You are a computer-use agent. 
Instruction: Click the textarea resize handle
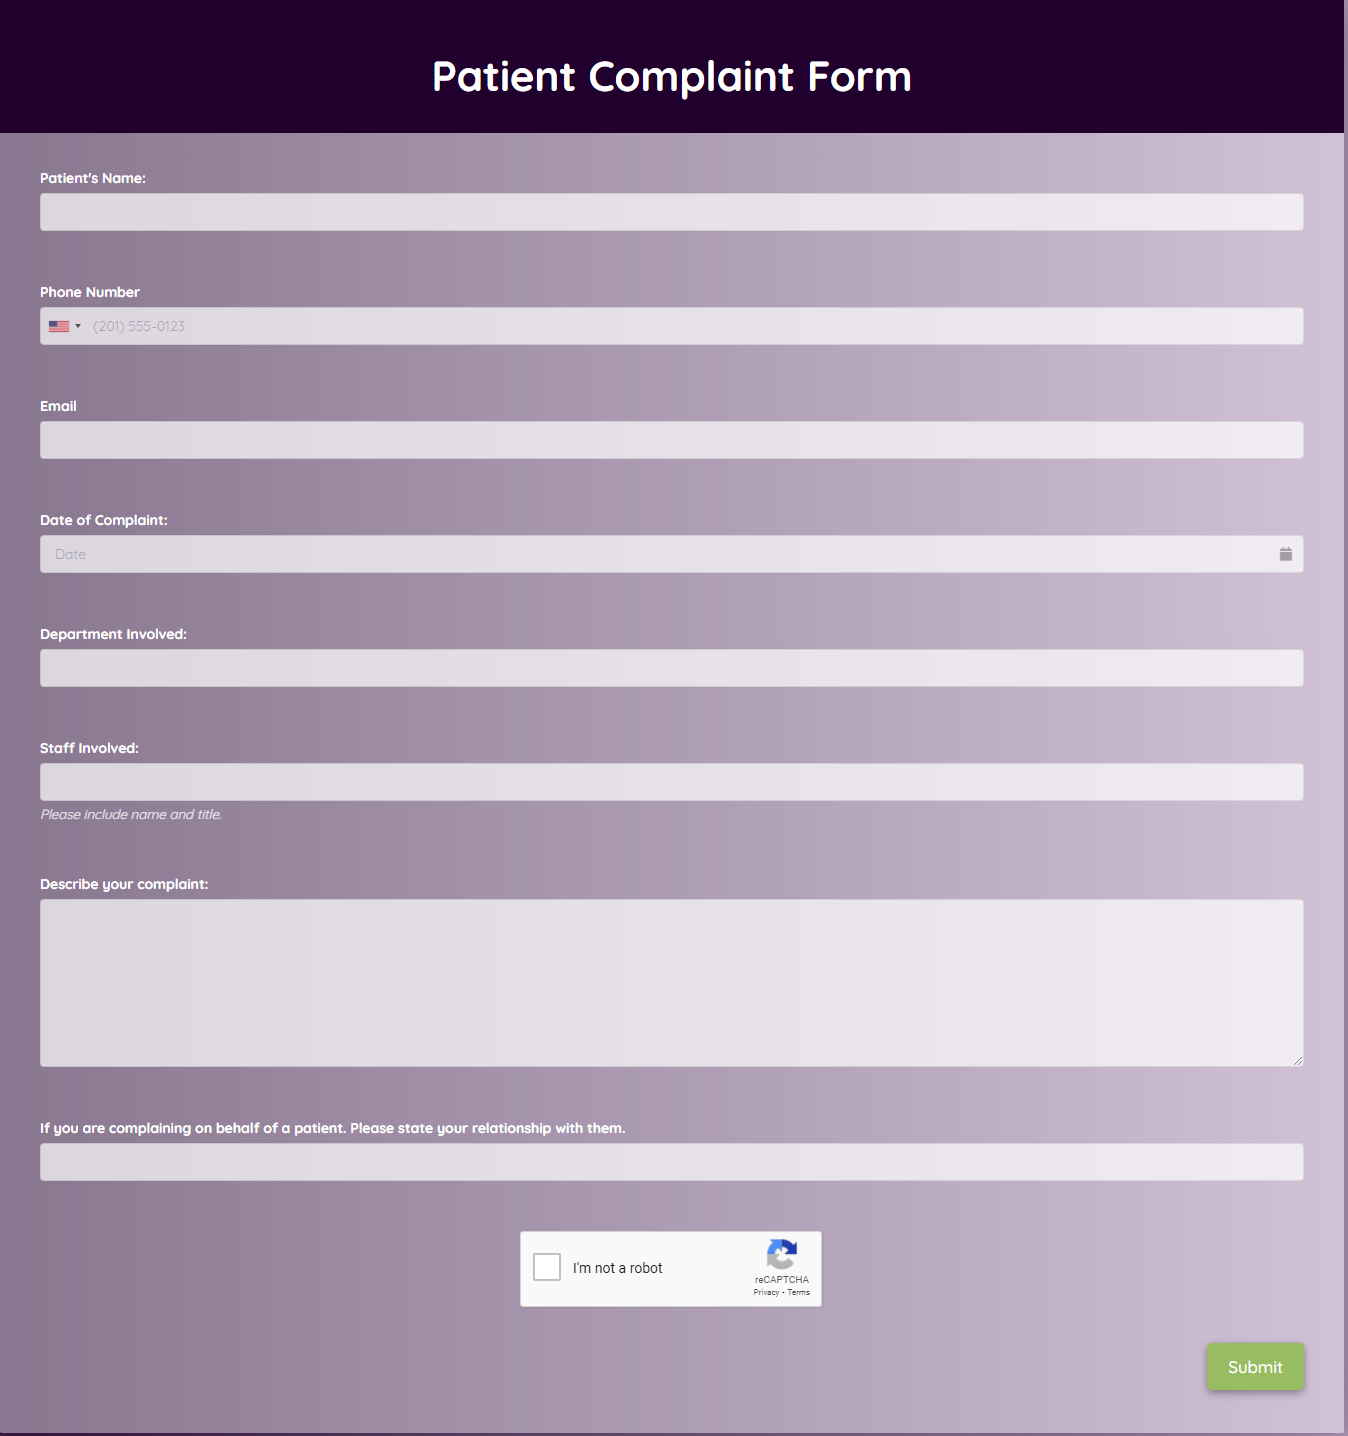click(x=1298, y=1062)
